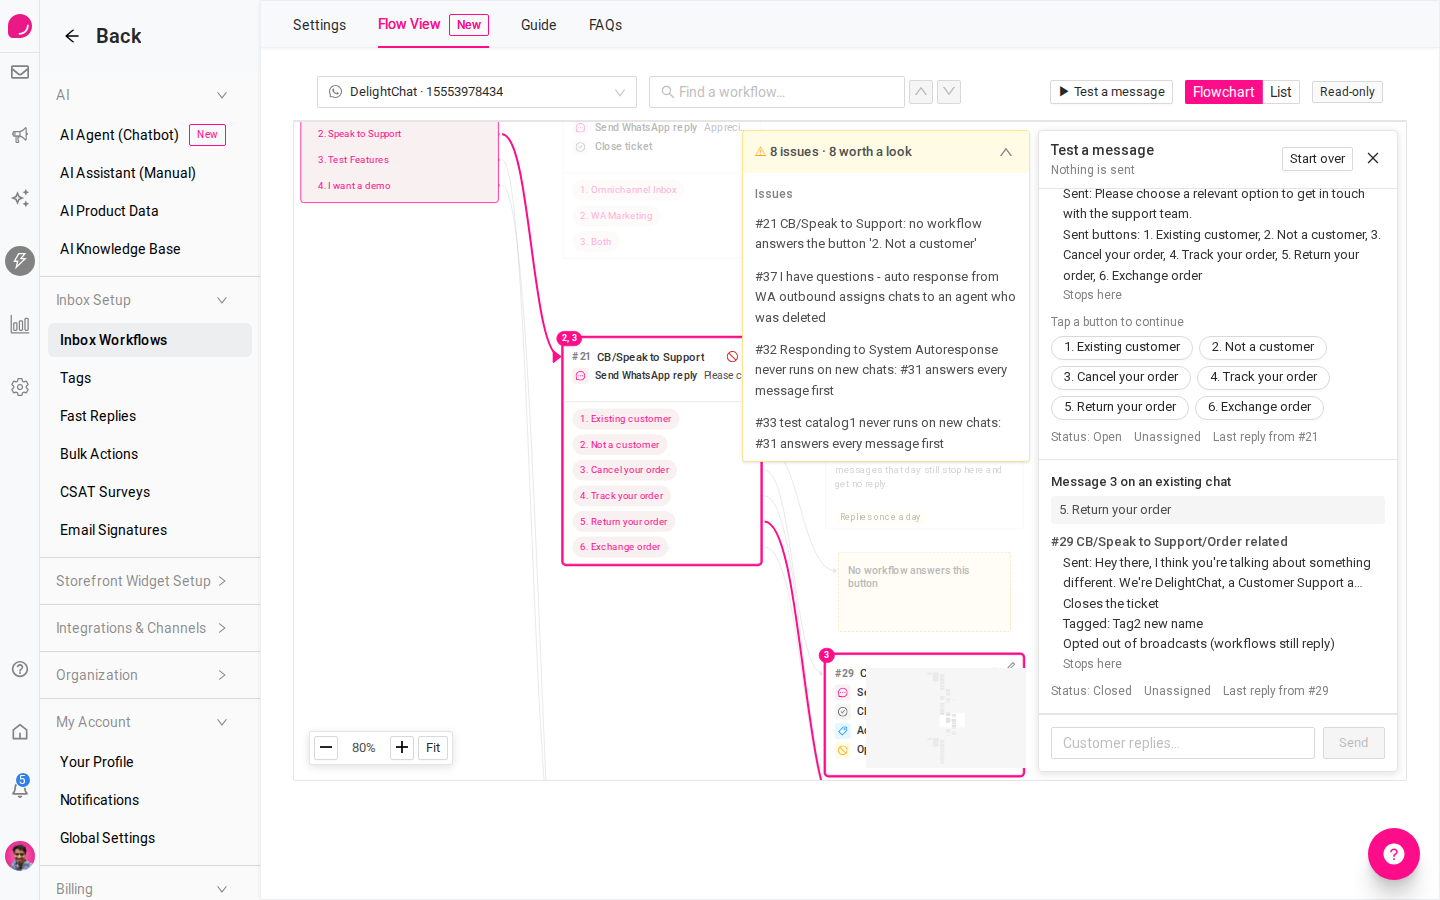Open the AI sparkles icon in sidebar
1440x900 pixels.
pos(20,198)
